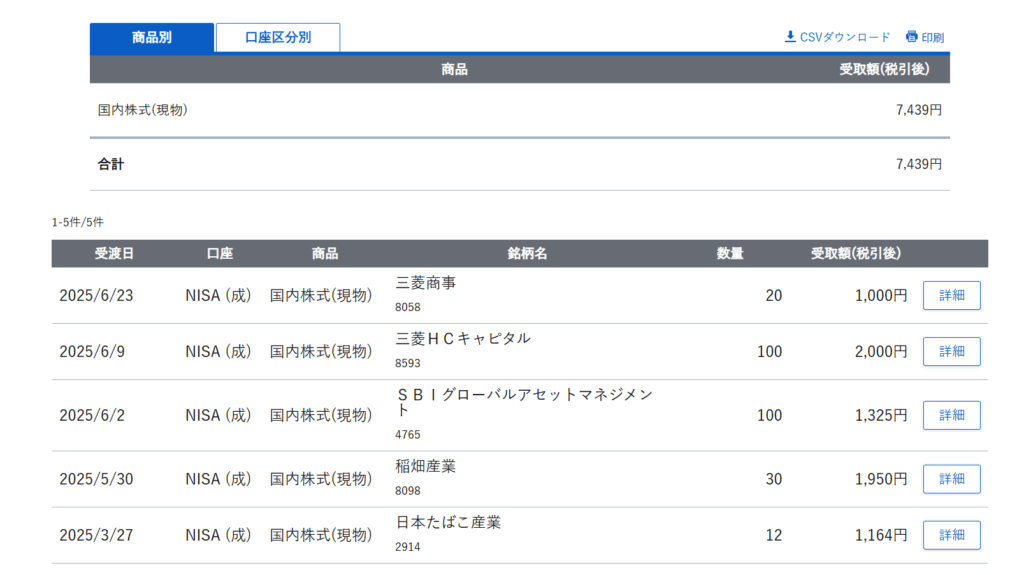1024x575 pixels.
Task: Click the 三菱商事 stock name
Action: 426,283
